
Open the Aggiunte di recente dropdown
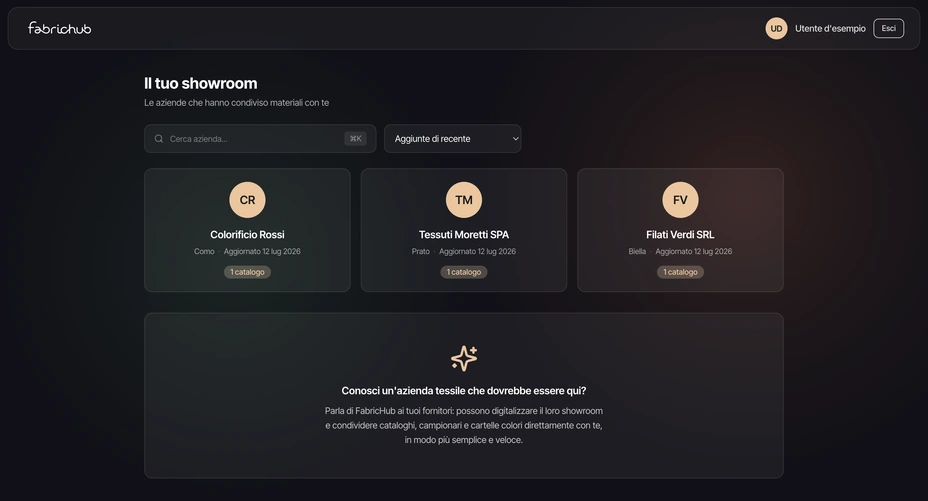point(453,138)
